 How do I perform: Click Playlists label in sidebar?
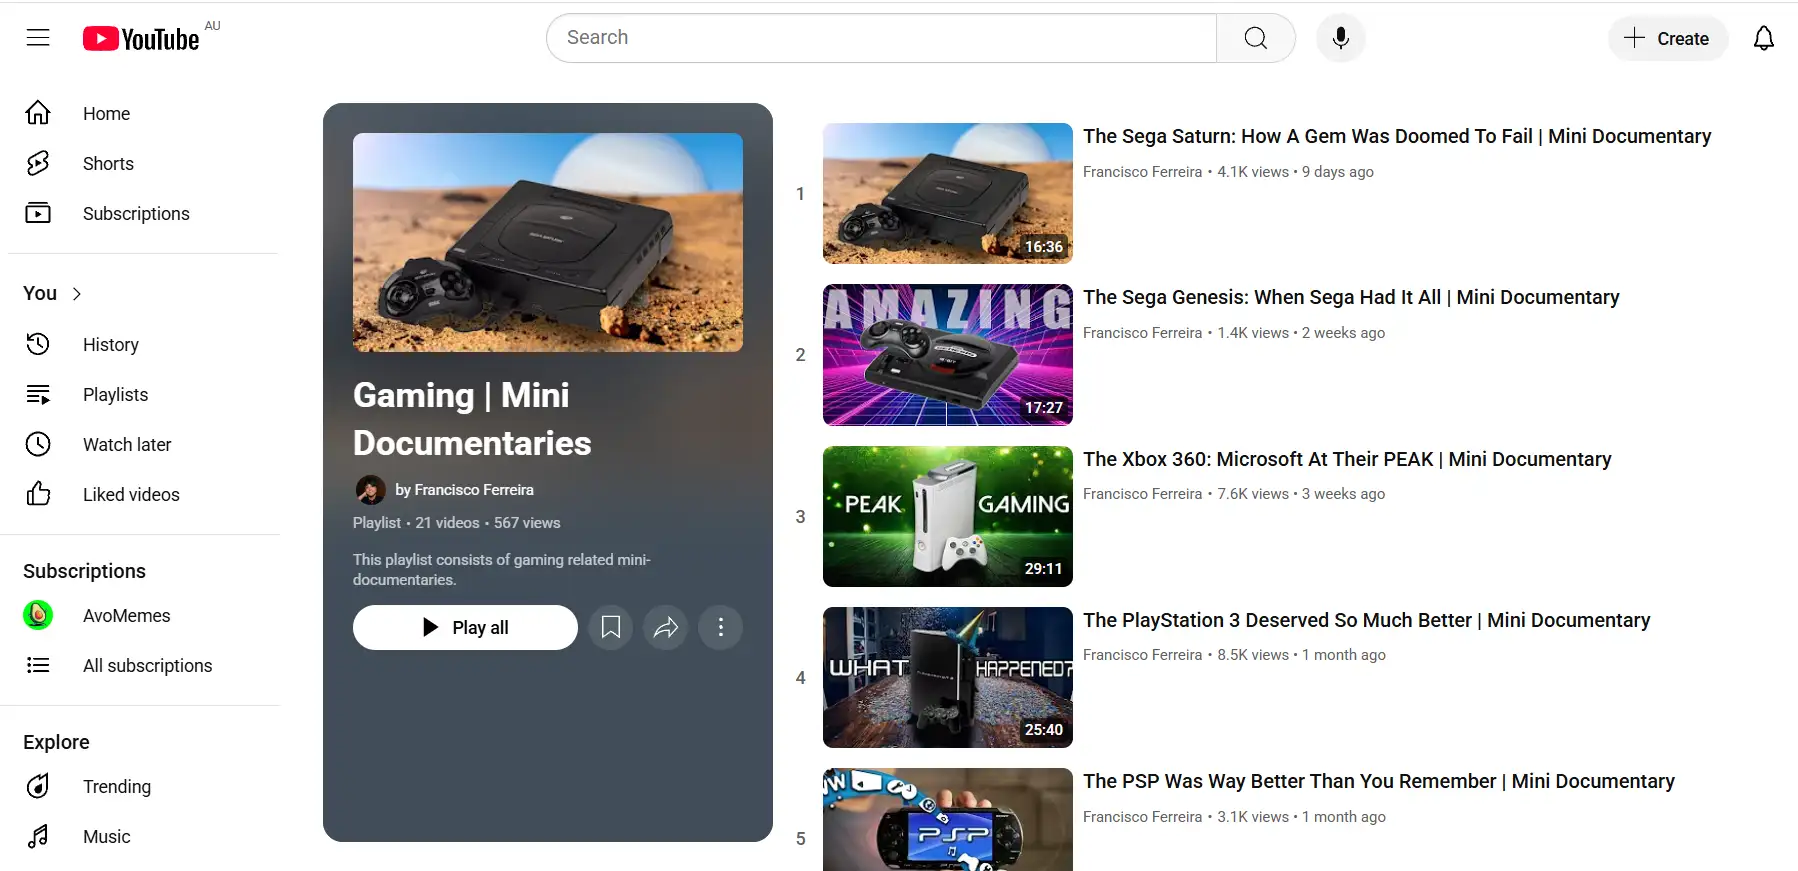click(116, 394)
